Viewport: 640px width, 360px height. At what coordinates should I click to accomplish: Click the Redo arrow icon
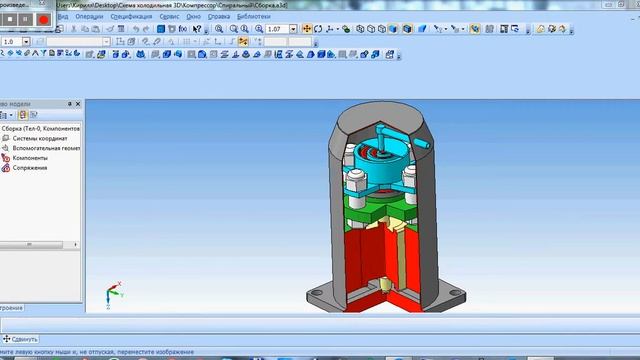146,29
